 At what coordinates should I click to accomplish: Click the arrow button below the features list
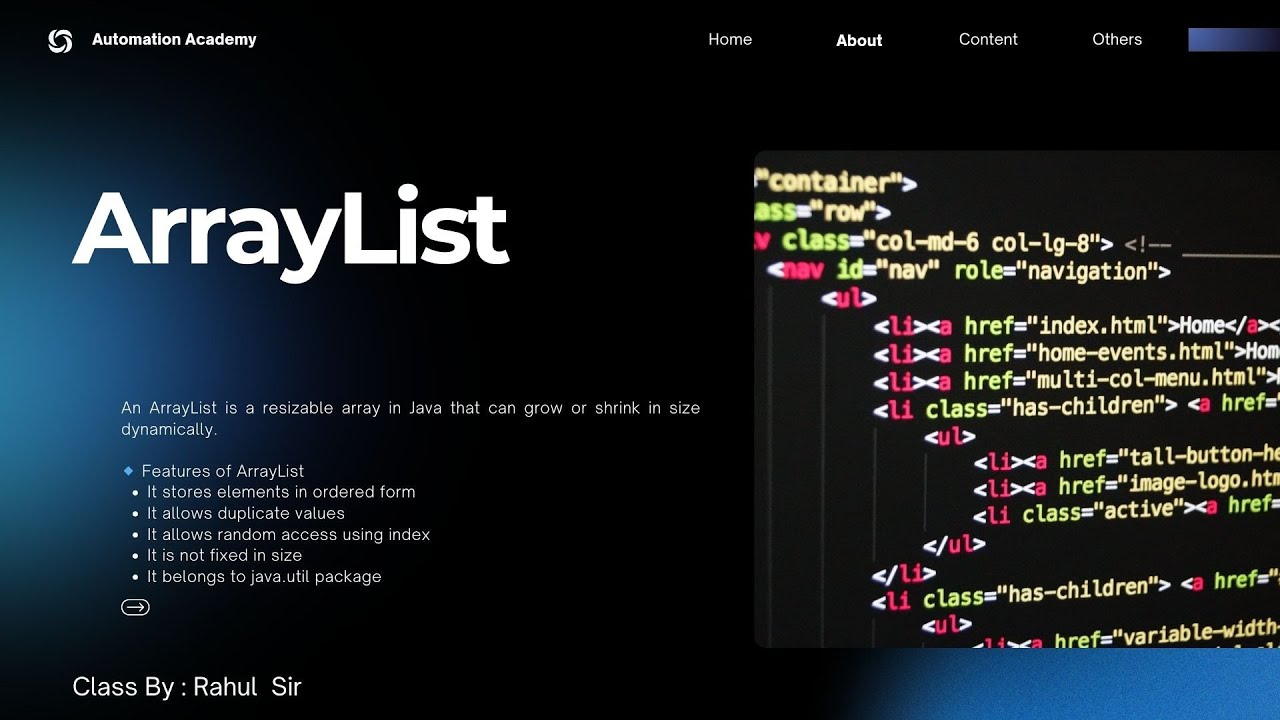(x=135, y=607)
